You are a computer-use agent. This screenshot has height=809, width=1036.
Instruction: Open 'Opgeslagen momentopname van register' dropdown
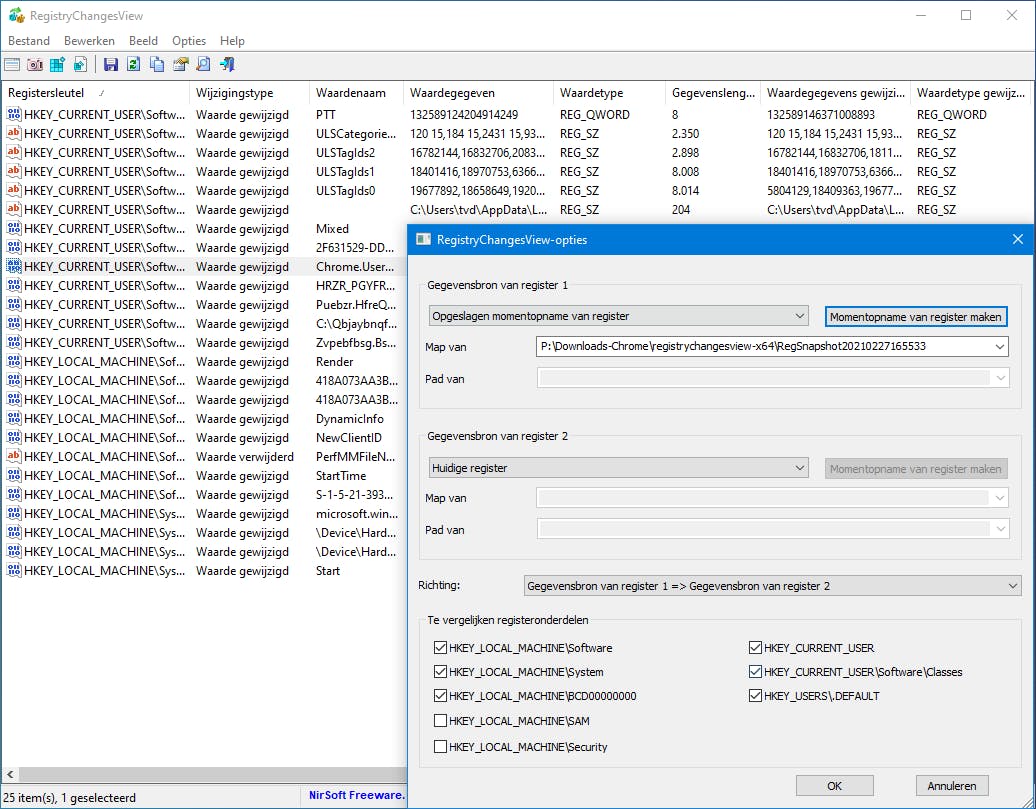pos(617,316)
